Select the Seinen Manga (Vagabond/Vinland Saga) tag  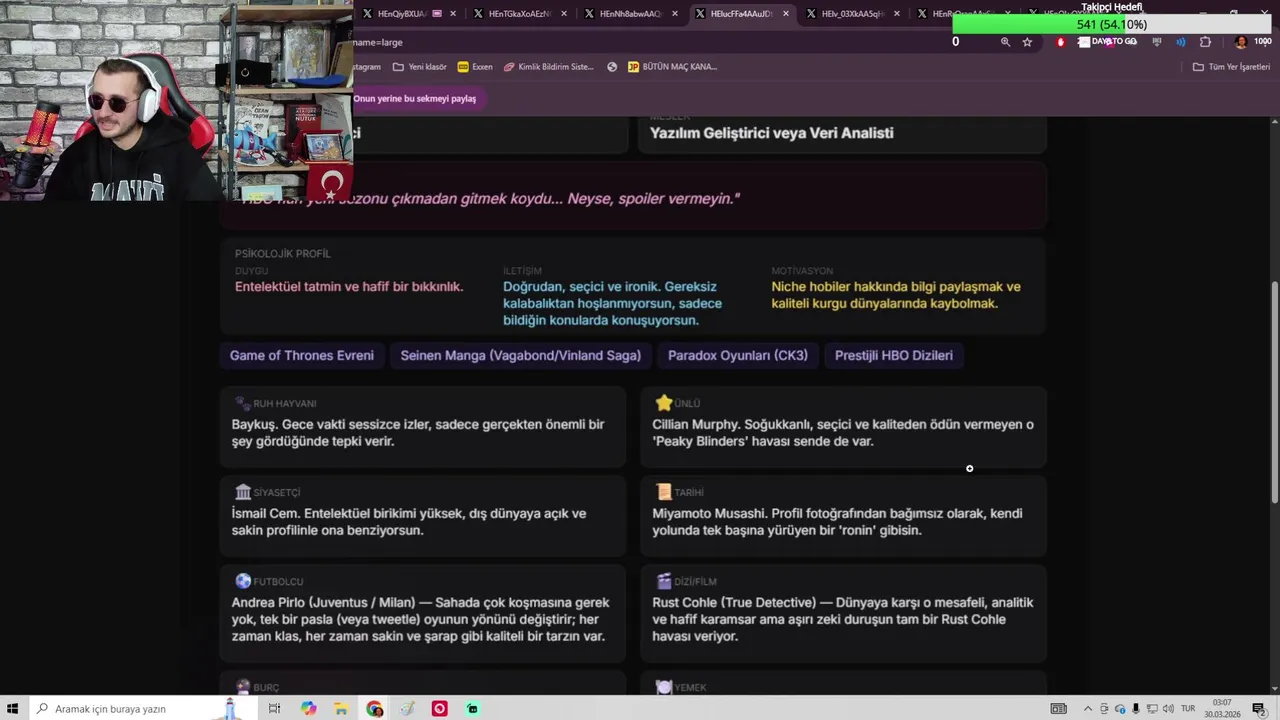coord(520,355)
